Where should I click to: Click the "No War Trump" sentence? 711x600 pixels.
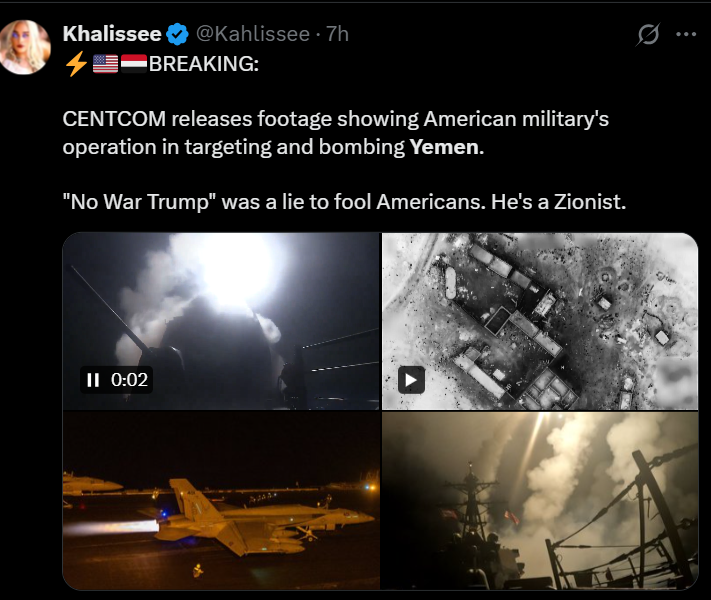click(x=343, y=201)
